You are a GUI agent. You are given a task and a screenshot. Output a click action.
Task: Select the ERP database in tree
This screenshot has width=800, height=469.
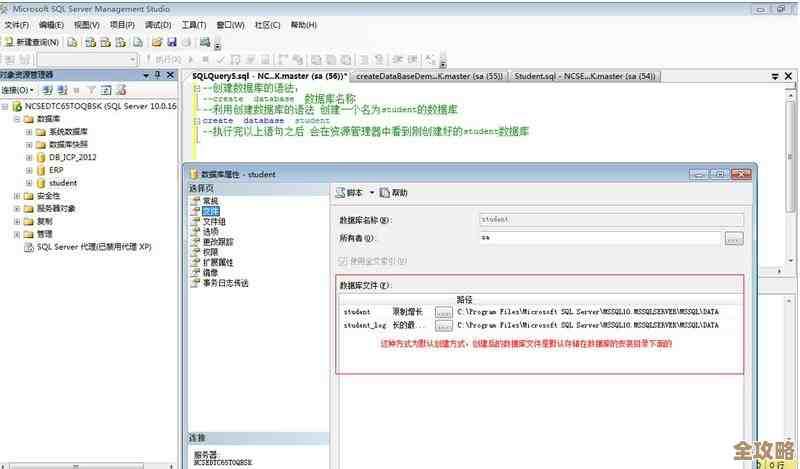tap(56, 170)
